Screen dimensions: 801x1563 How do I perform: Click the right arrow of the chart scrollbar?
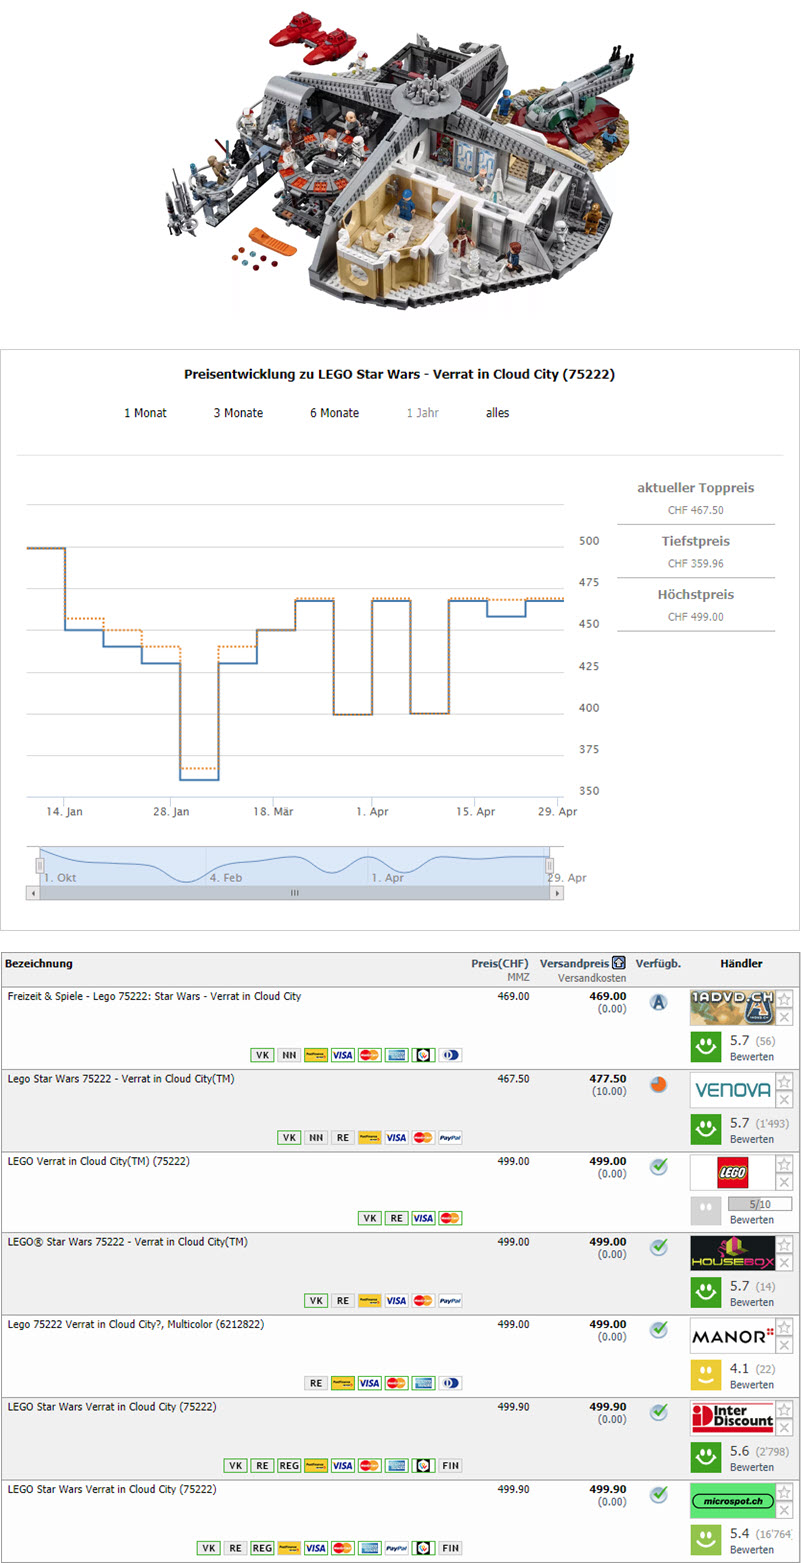[x=557, y=892]
